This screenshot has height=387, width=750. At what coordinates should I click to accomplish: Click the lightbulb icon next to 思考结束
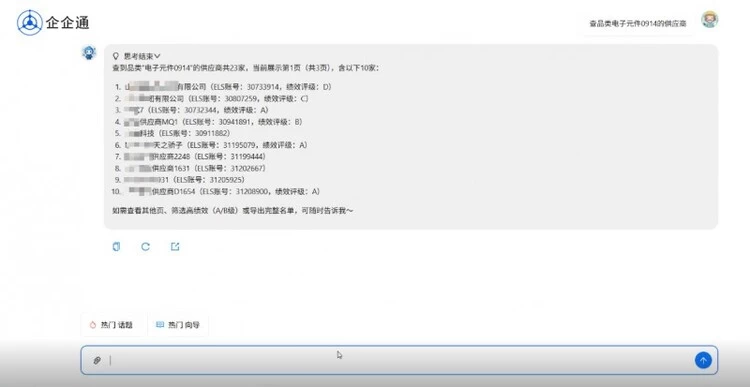tap(115, 56)
